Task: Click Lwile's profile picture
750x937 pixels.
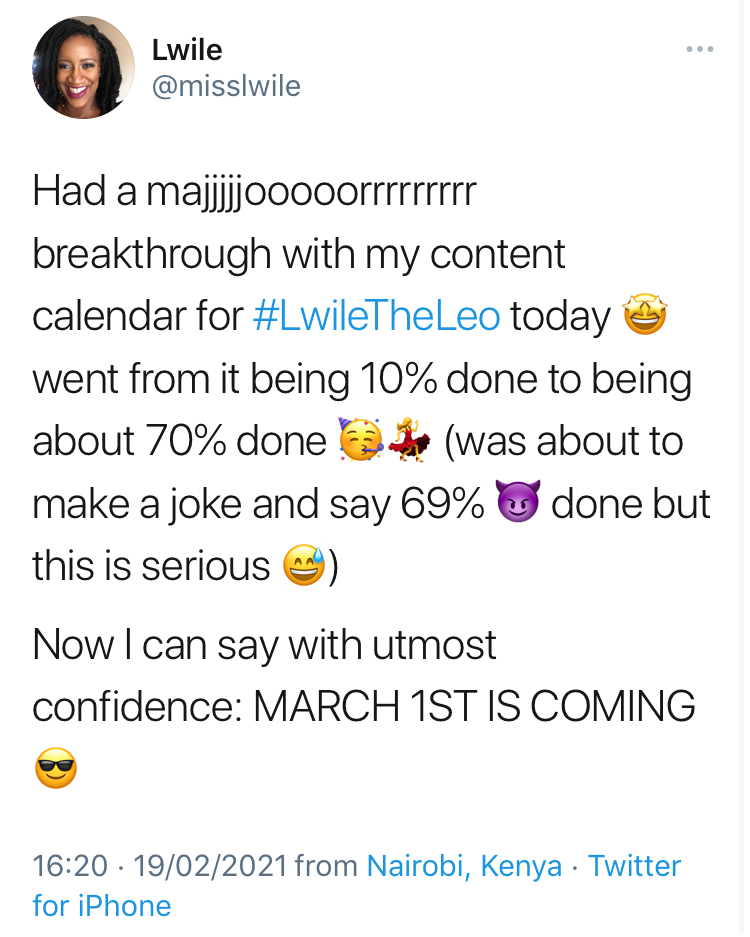Action: (x=84, y=69)
